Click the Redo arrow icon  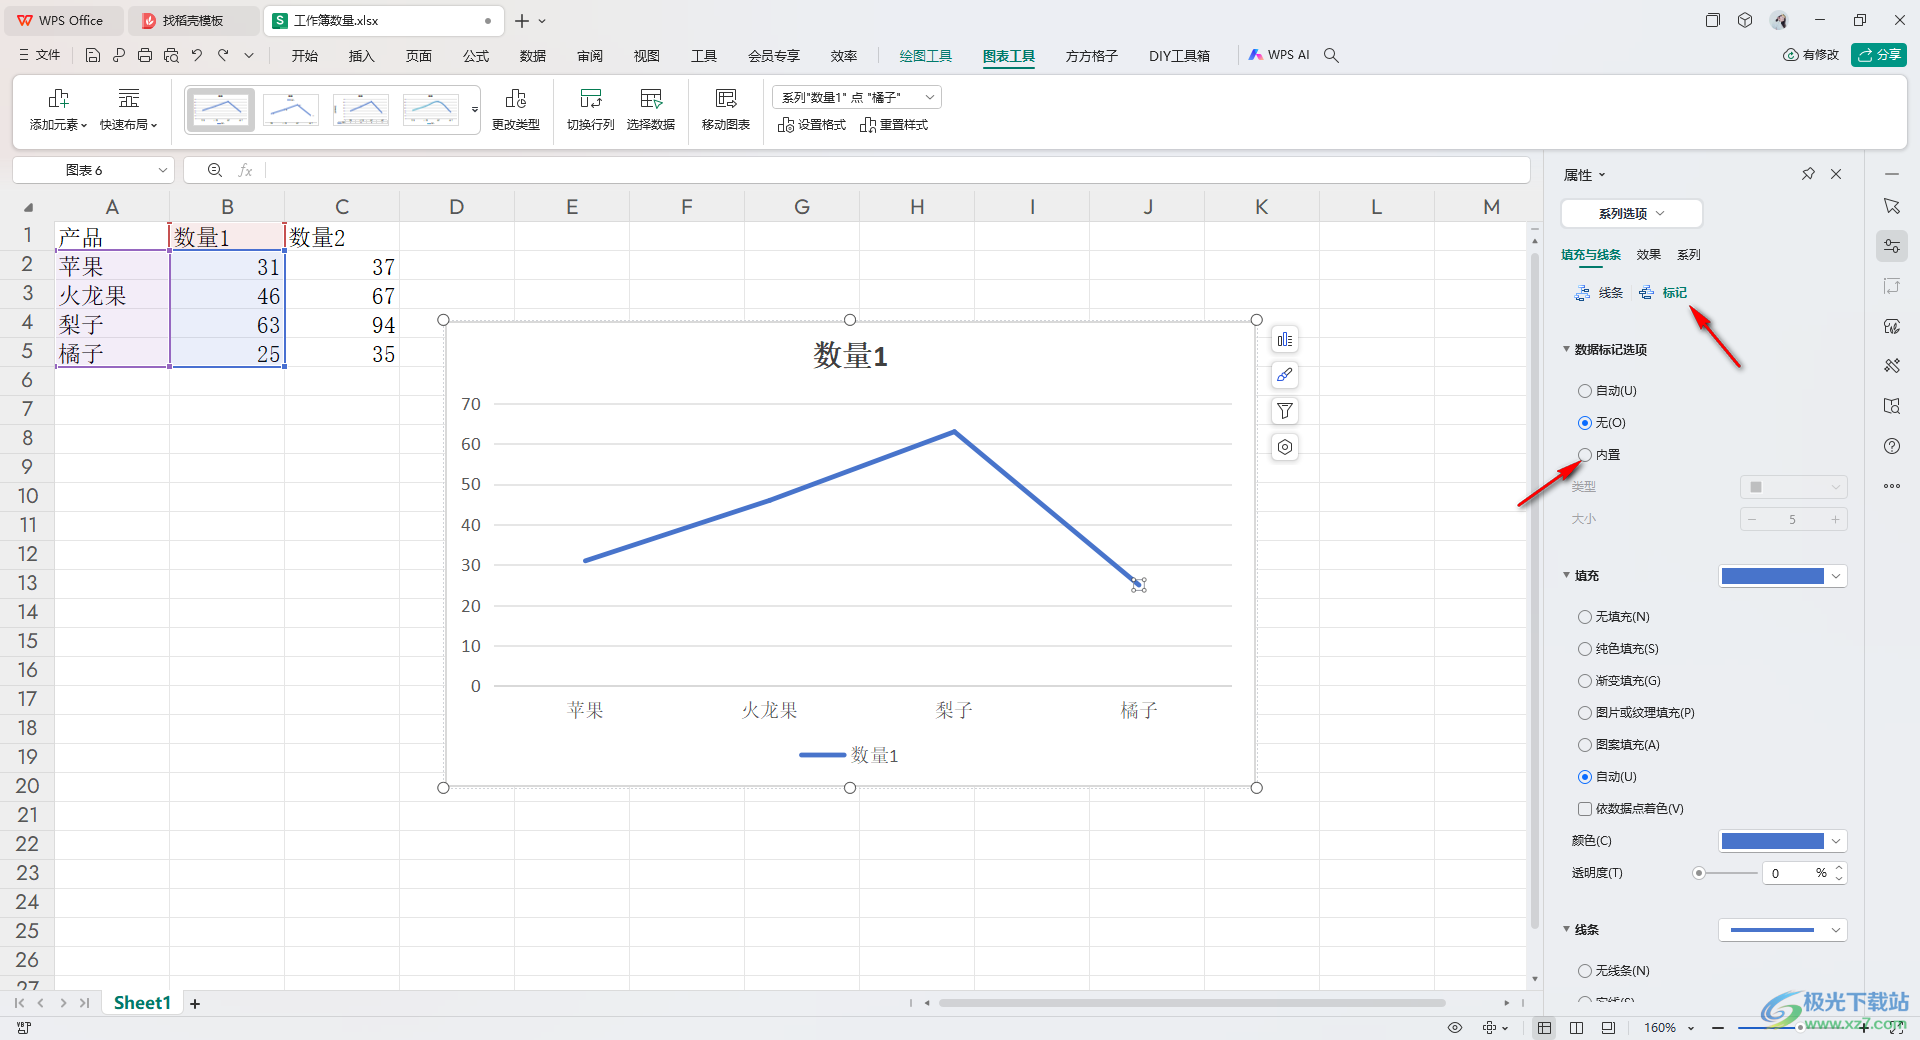point(223,55)
